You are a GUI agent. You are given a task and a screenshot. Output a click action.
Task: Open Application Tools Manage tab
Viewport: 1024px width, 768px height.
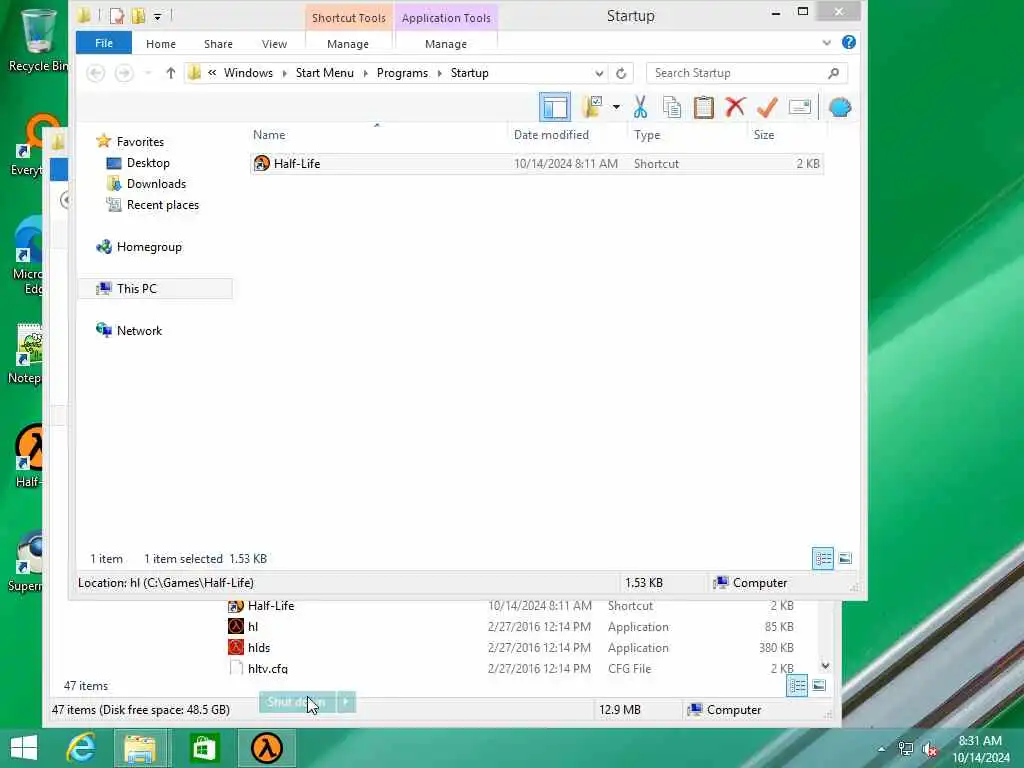pyautogui.click(x=445, y=44)
